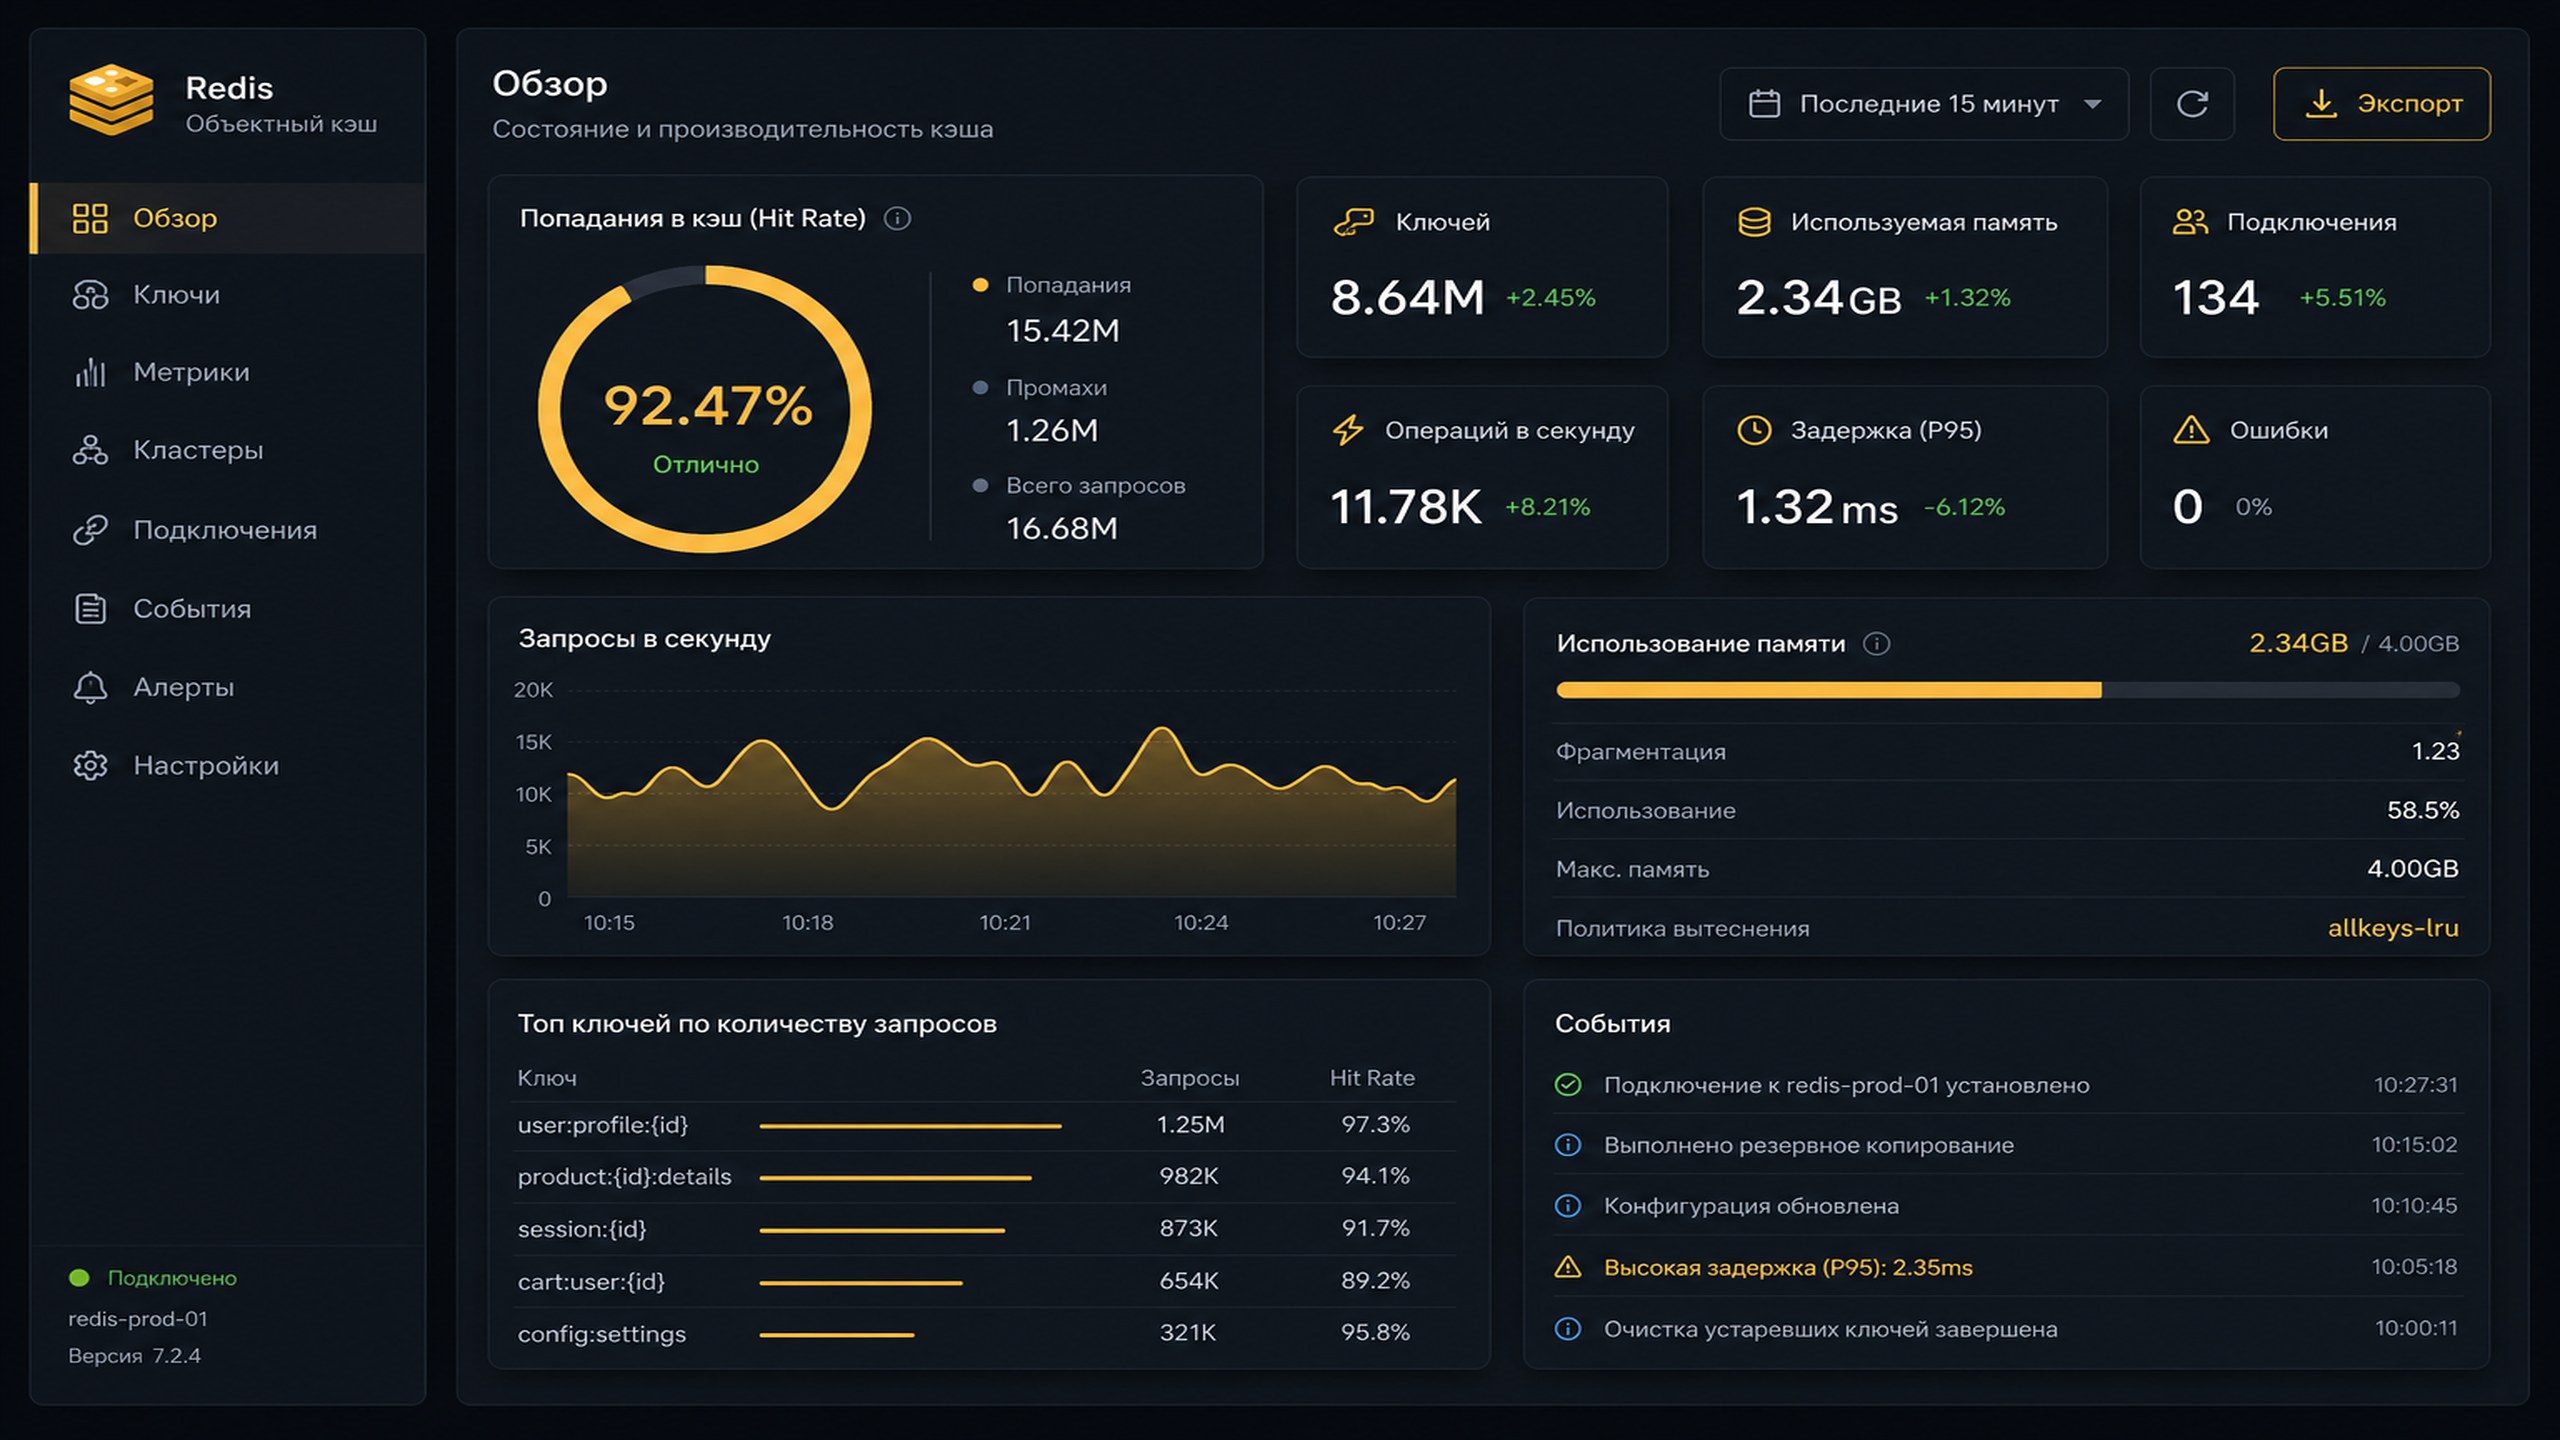Click the user:profile:{id} key name
The width and height of the screenshot is (2560, 1440).
tap(603, 1125)
